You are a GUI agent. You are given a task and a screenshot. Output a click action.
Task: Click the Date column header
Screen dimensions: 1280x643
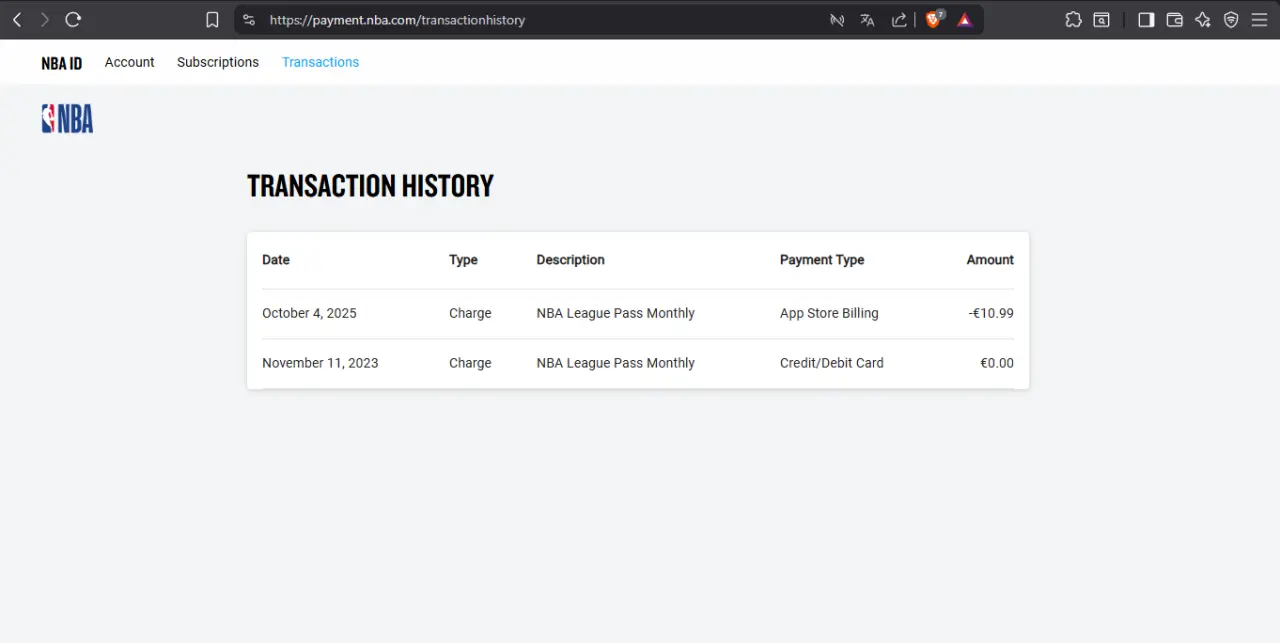(x=276, y=259)
